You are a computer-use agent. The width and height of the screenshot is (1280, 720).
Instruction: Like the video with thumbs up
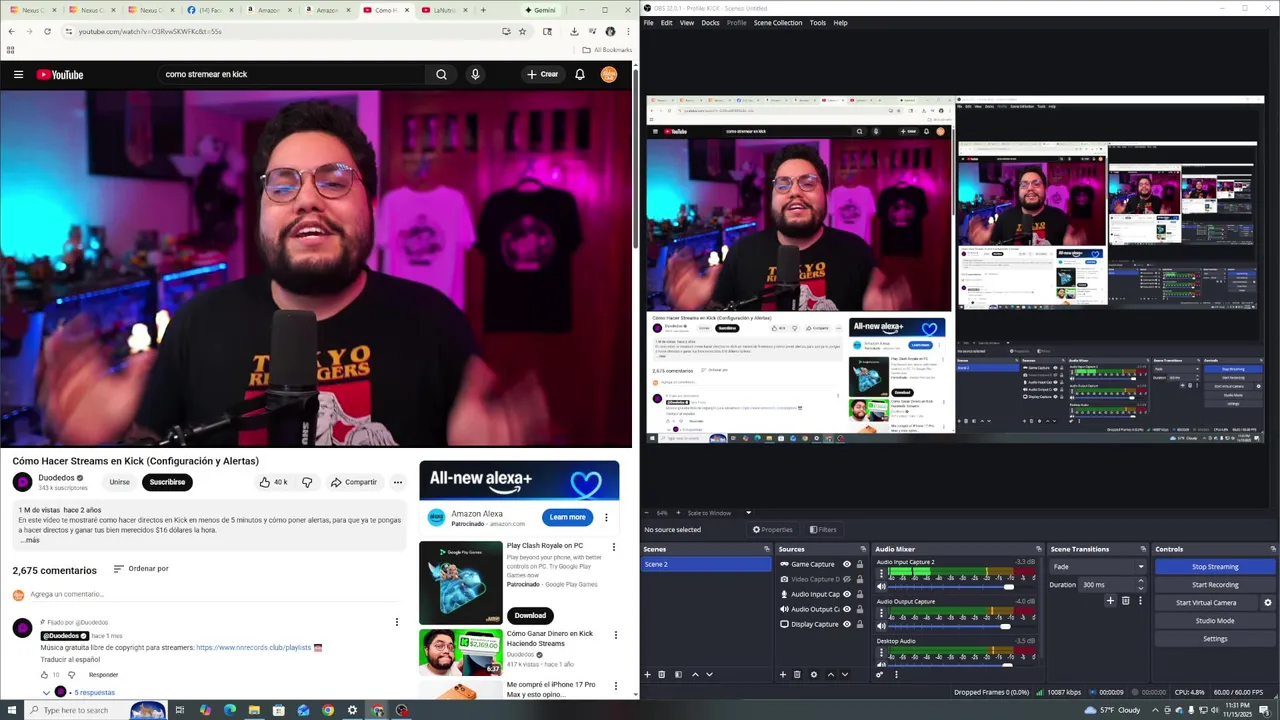pos(273,482)
